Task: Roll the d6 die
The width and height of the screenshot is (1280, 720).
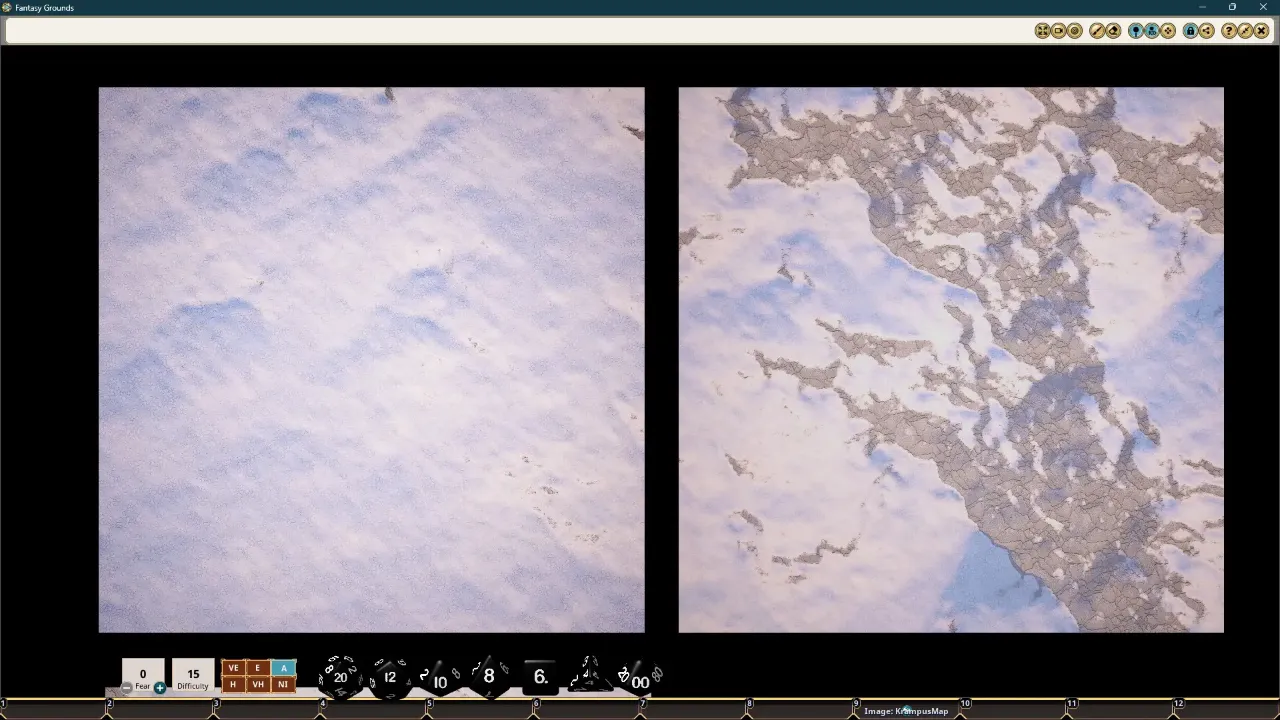Action: 540,676
